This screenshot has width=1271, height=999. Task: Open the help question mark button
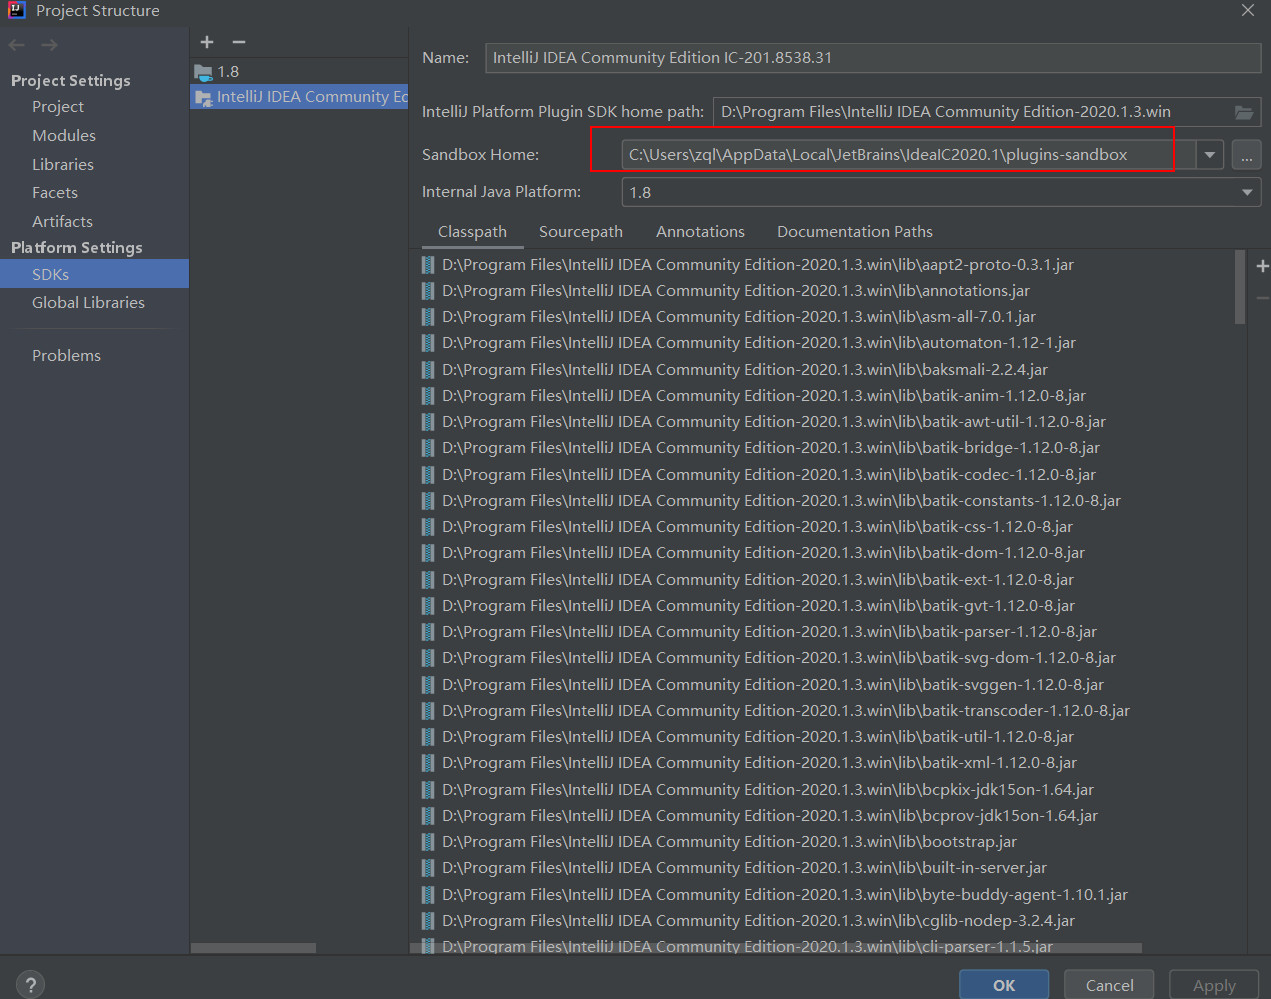coord(31,985)
